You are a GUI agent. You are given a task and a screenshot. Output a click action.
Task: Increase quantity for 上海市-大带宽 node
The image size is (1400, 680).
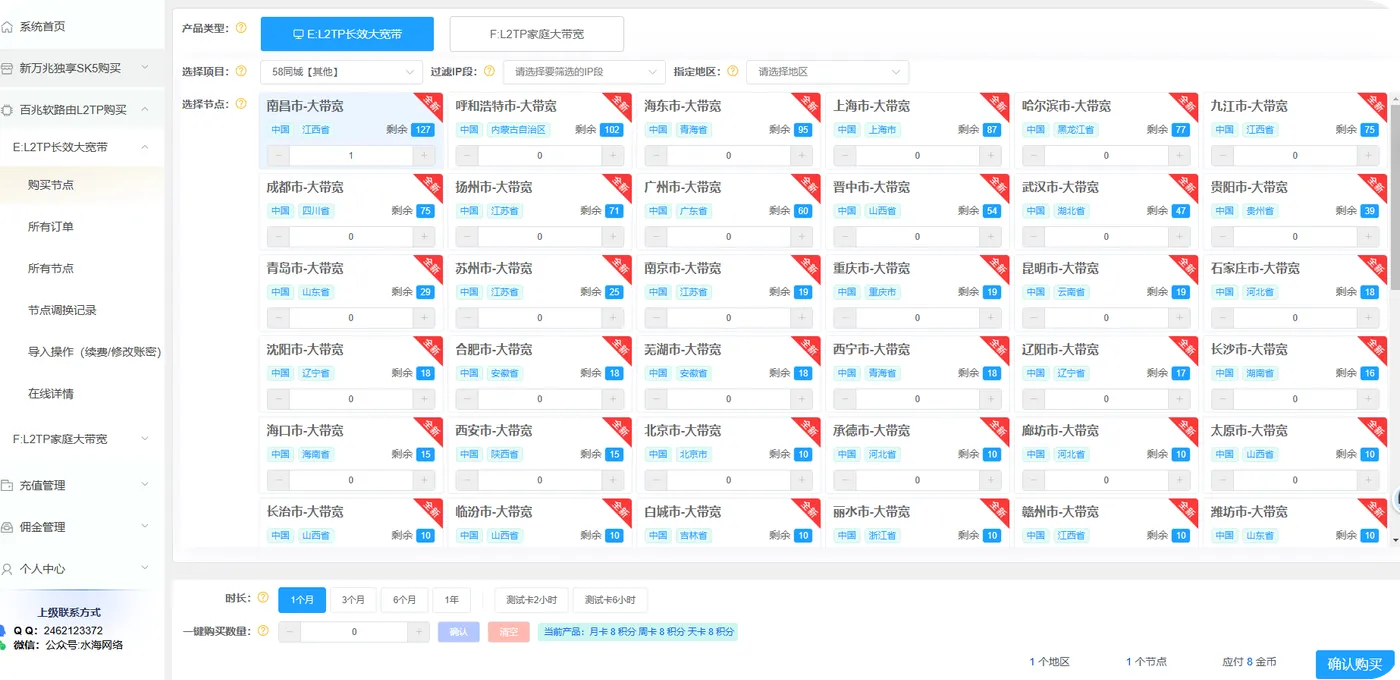991,156
